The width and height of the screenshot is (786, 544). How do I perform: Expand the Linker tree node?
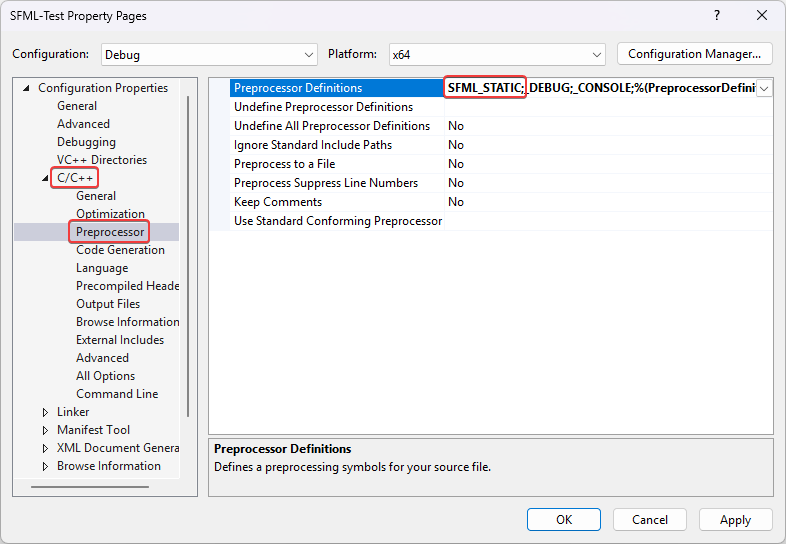tap(46, 412)
